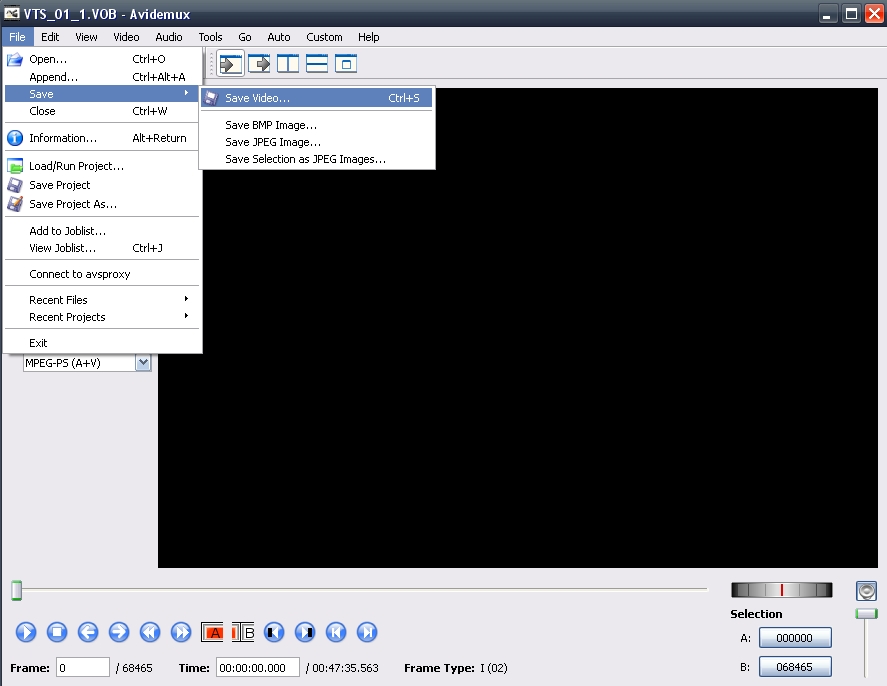
Task: Open the Help menu
Action: coord(368,37)
